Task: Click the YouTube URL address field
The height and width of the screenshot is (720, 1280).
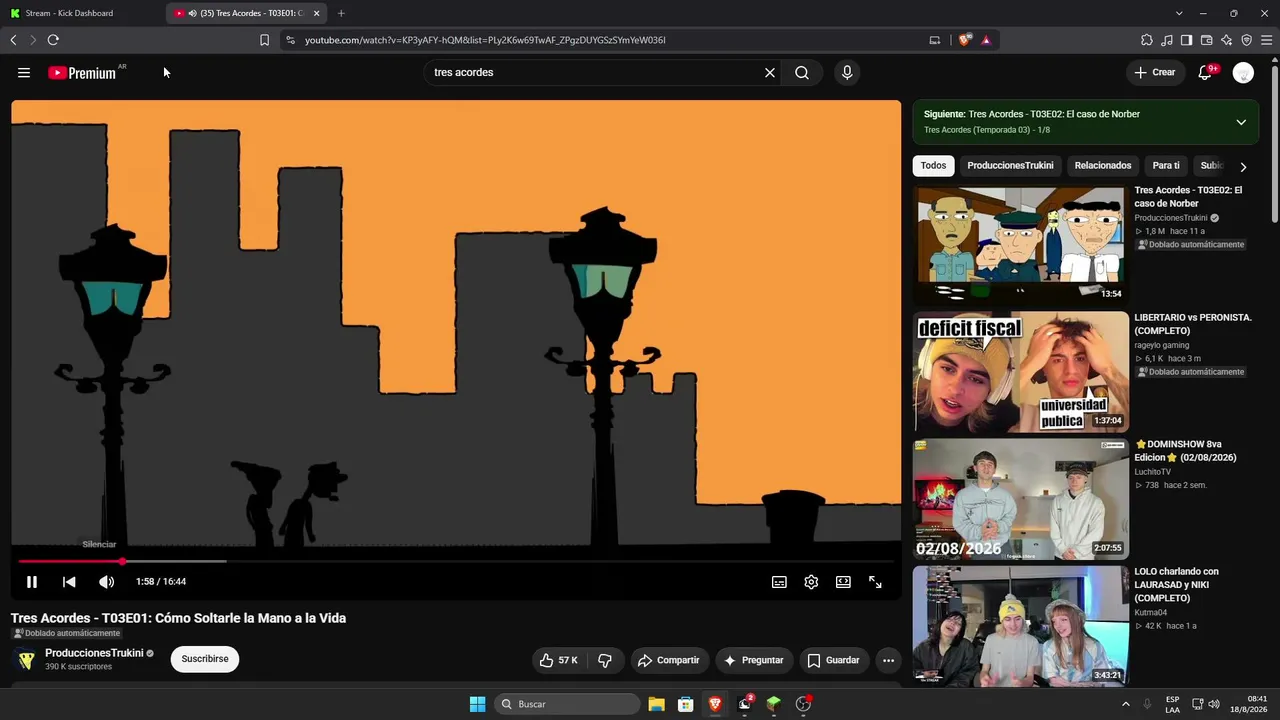Action: [600, 40]
